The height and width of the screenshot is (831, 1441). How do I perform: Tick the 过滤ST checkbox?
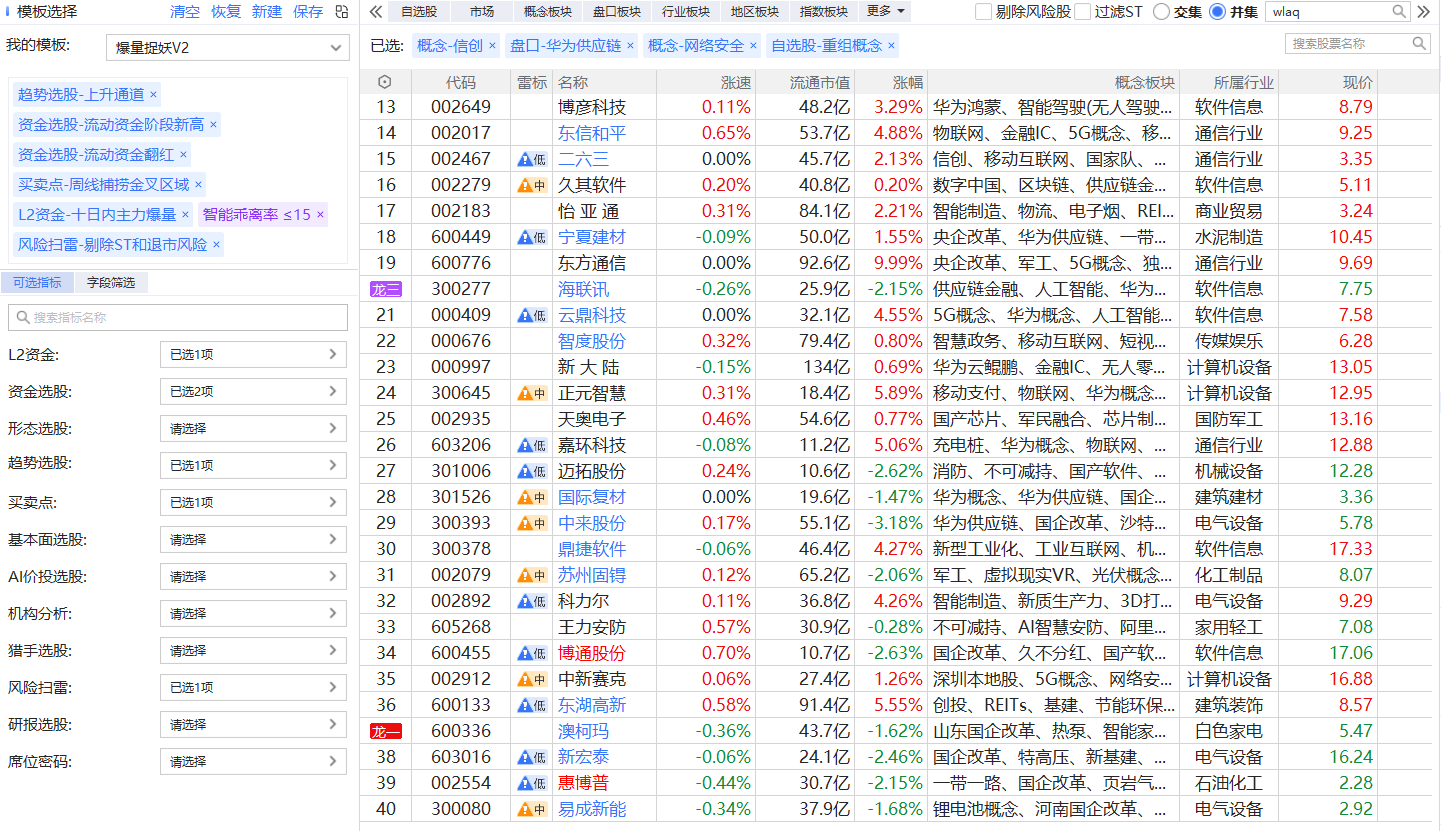(1082, 12)
